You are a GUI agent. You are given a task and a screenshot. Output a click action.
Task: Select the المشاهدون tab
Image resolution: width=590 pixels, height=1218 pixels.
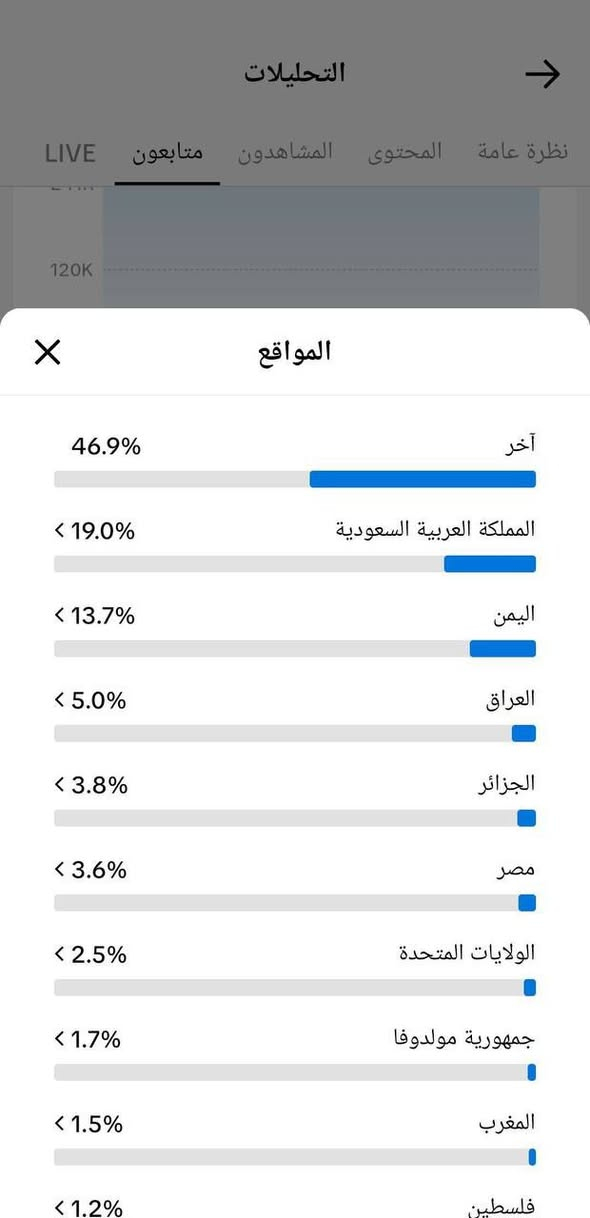[x=286, y=151]
